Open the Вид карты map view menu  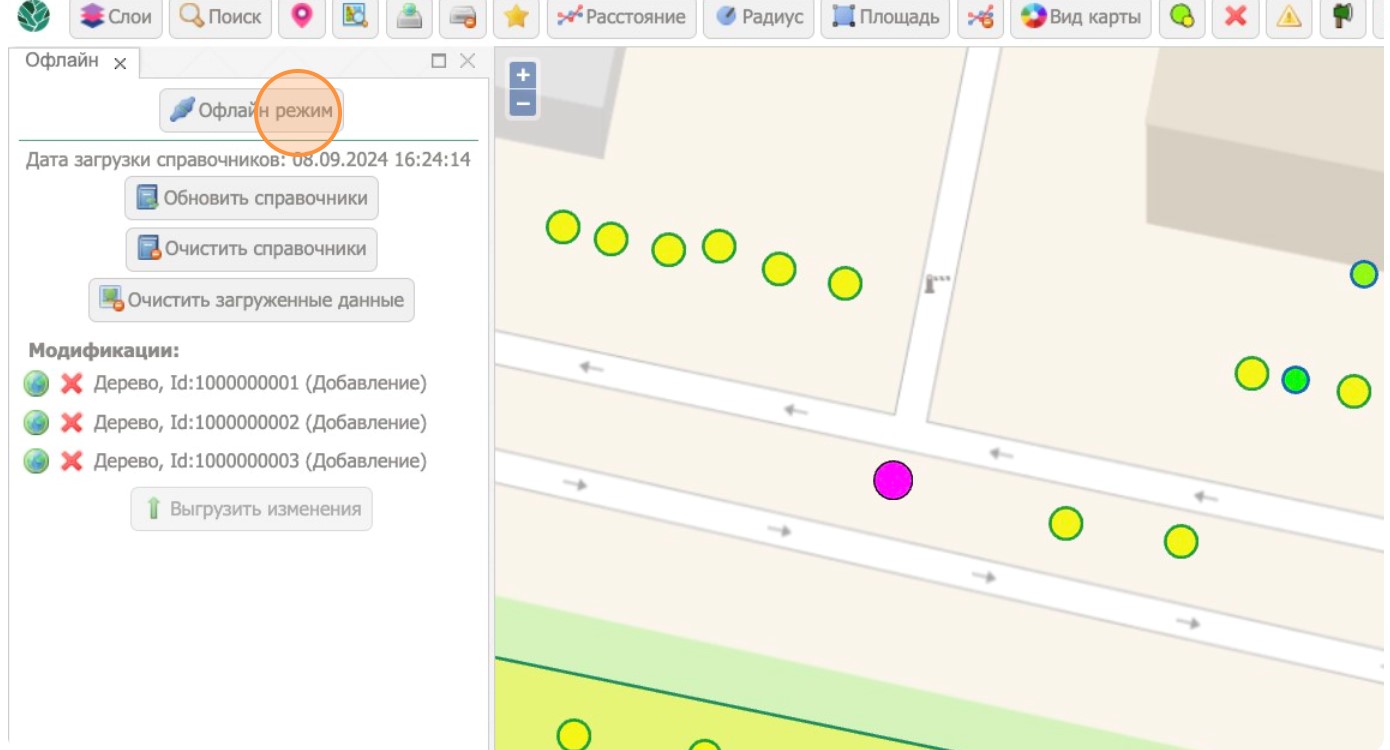(x=1080, y=17)
